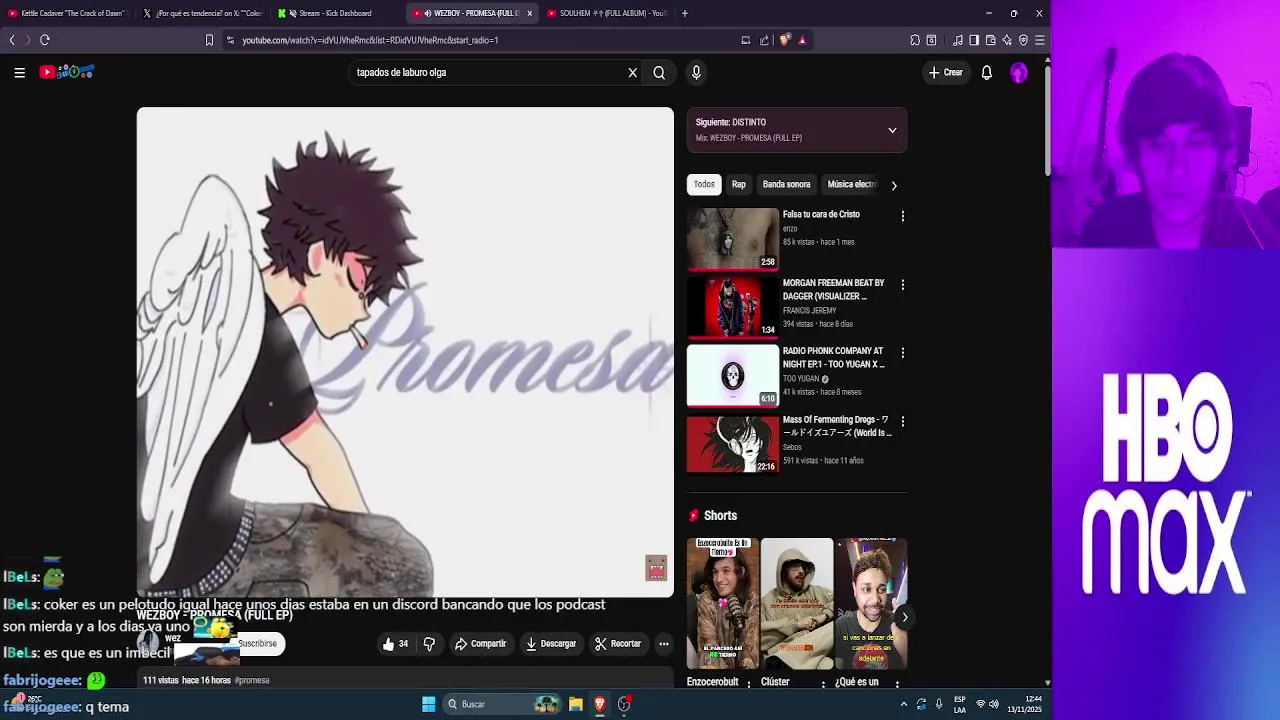Click the Descargar download button
Screen dimensions: 1280x720
pos(551,644)
